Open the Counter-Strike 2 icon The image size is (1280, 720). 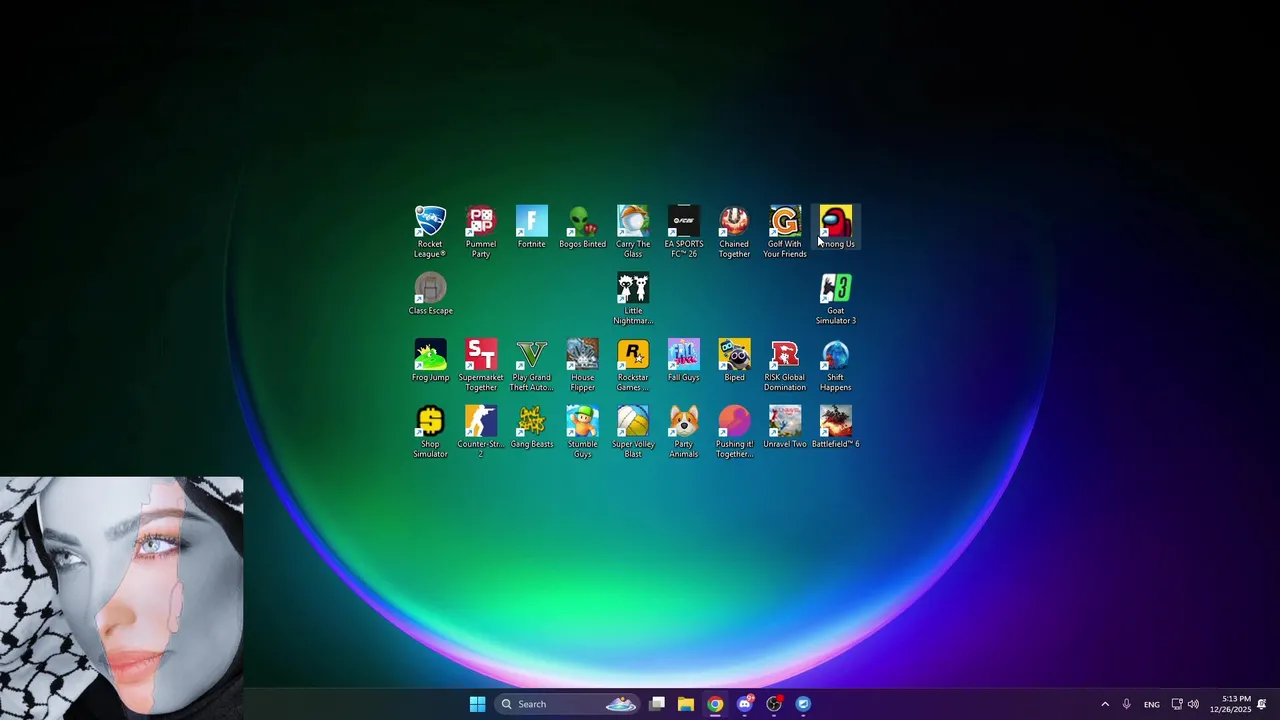[x=481, y=433]
